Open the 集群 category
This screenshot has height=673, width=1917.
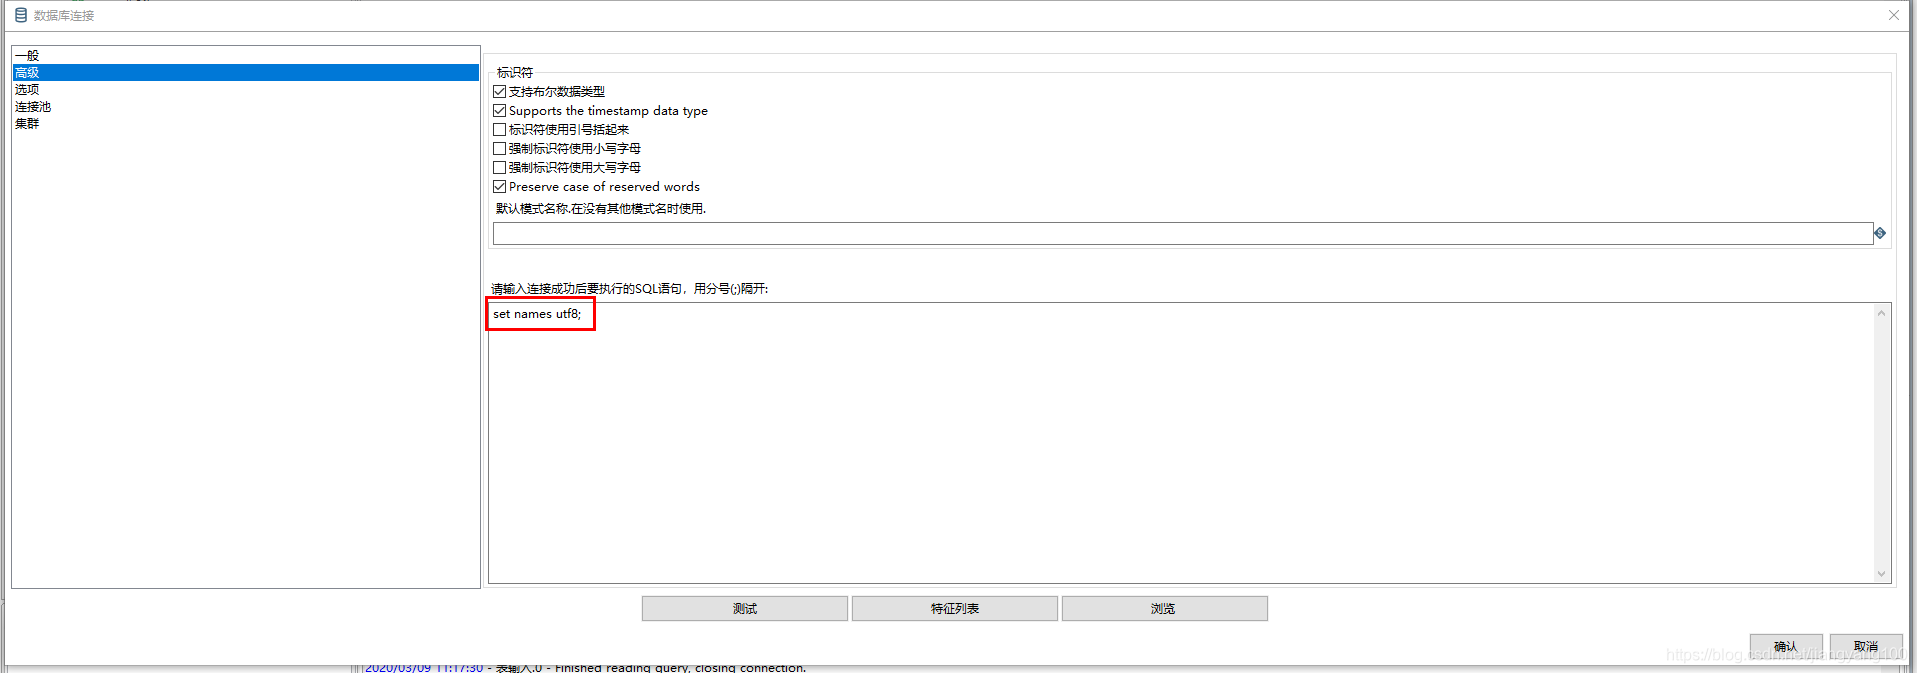point(245,124)
